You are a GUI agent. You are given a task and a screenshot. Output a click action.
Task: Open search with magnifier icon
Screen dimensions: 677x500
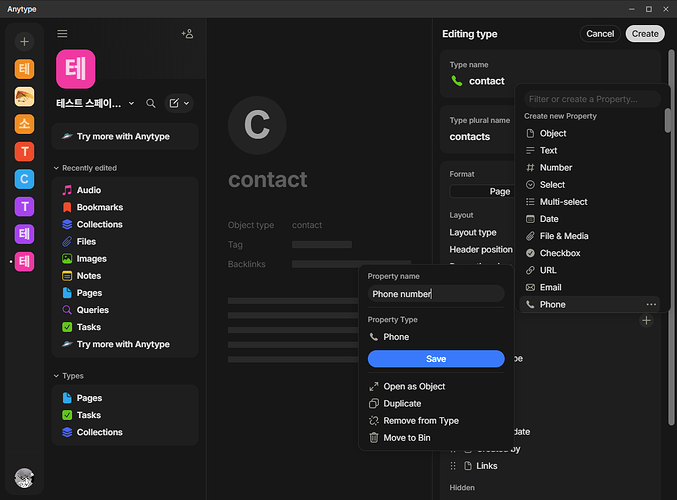click(x=150, y=103)
